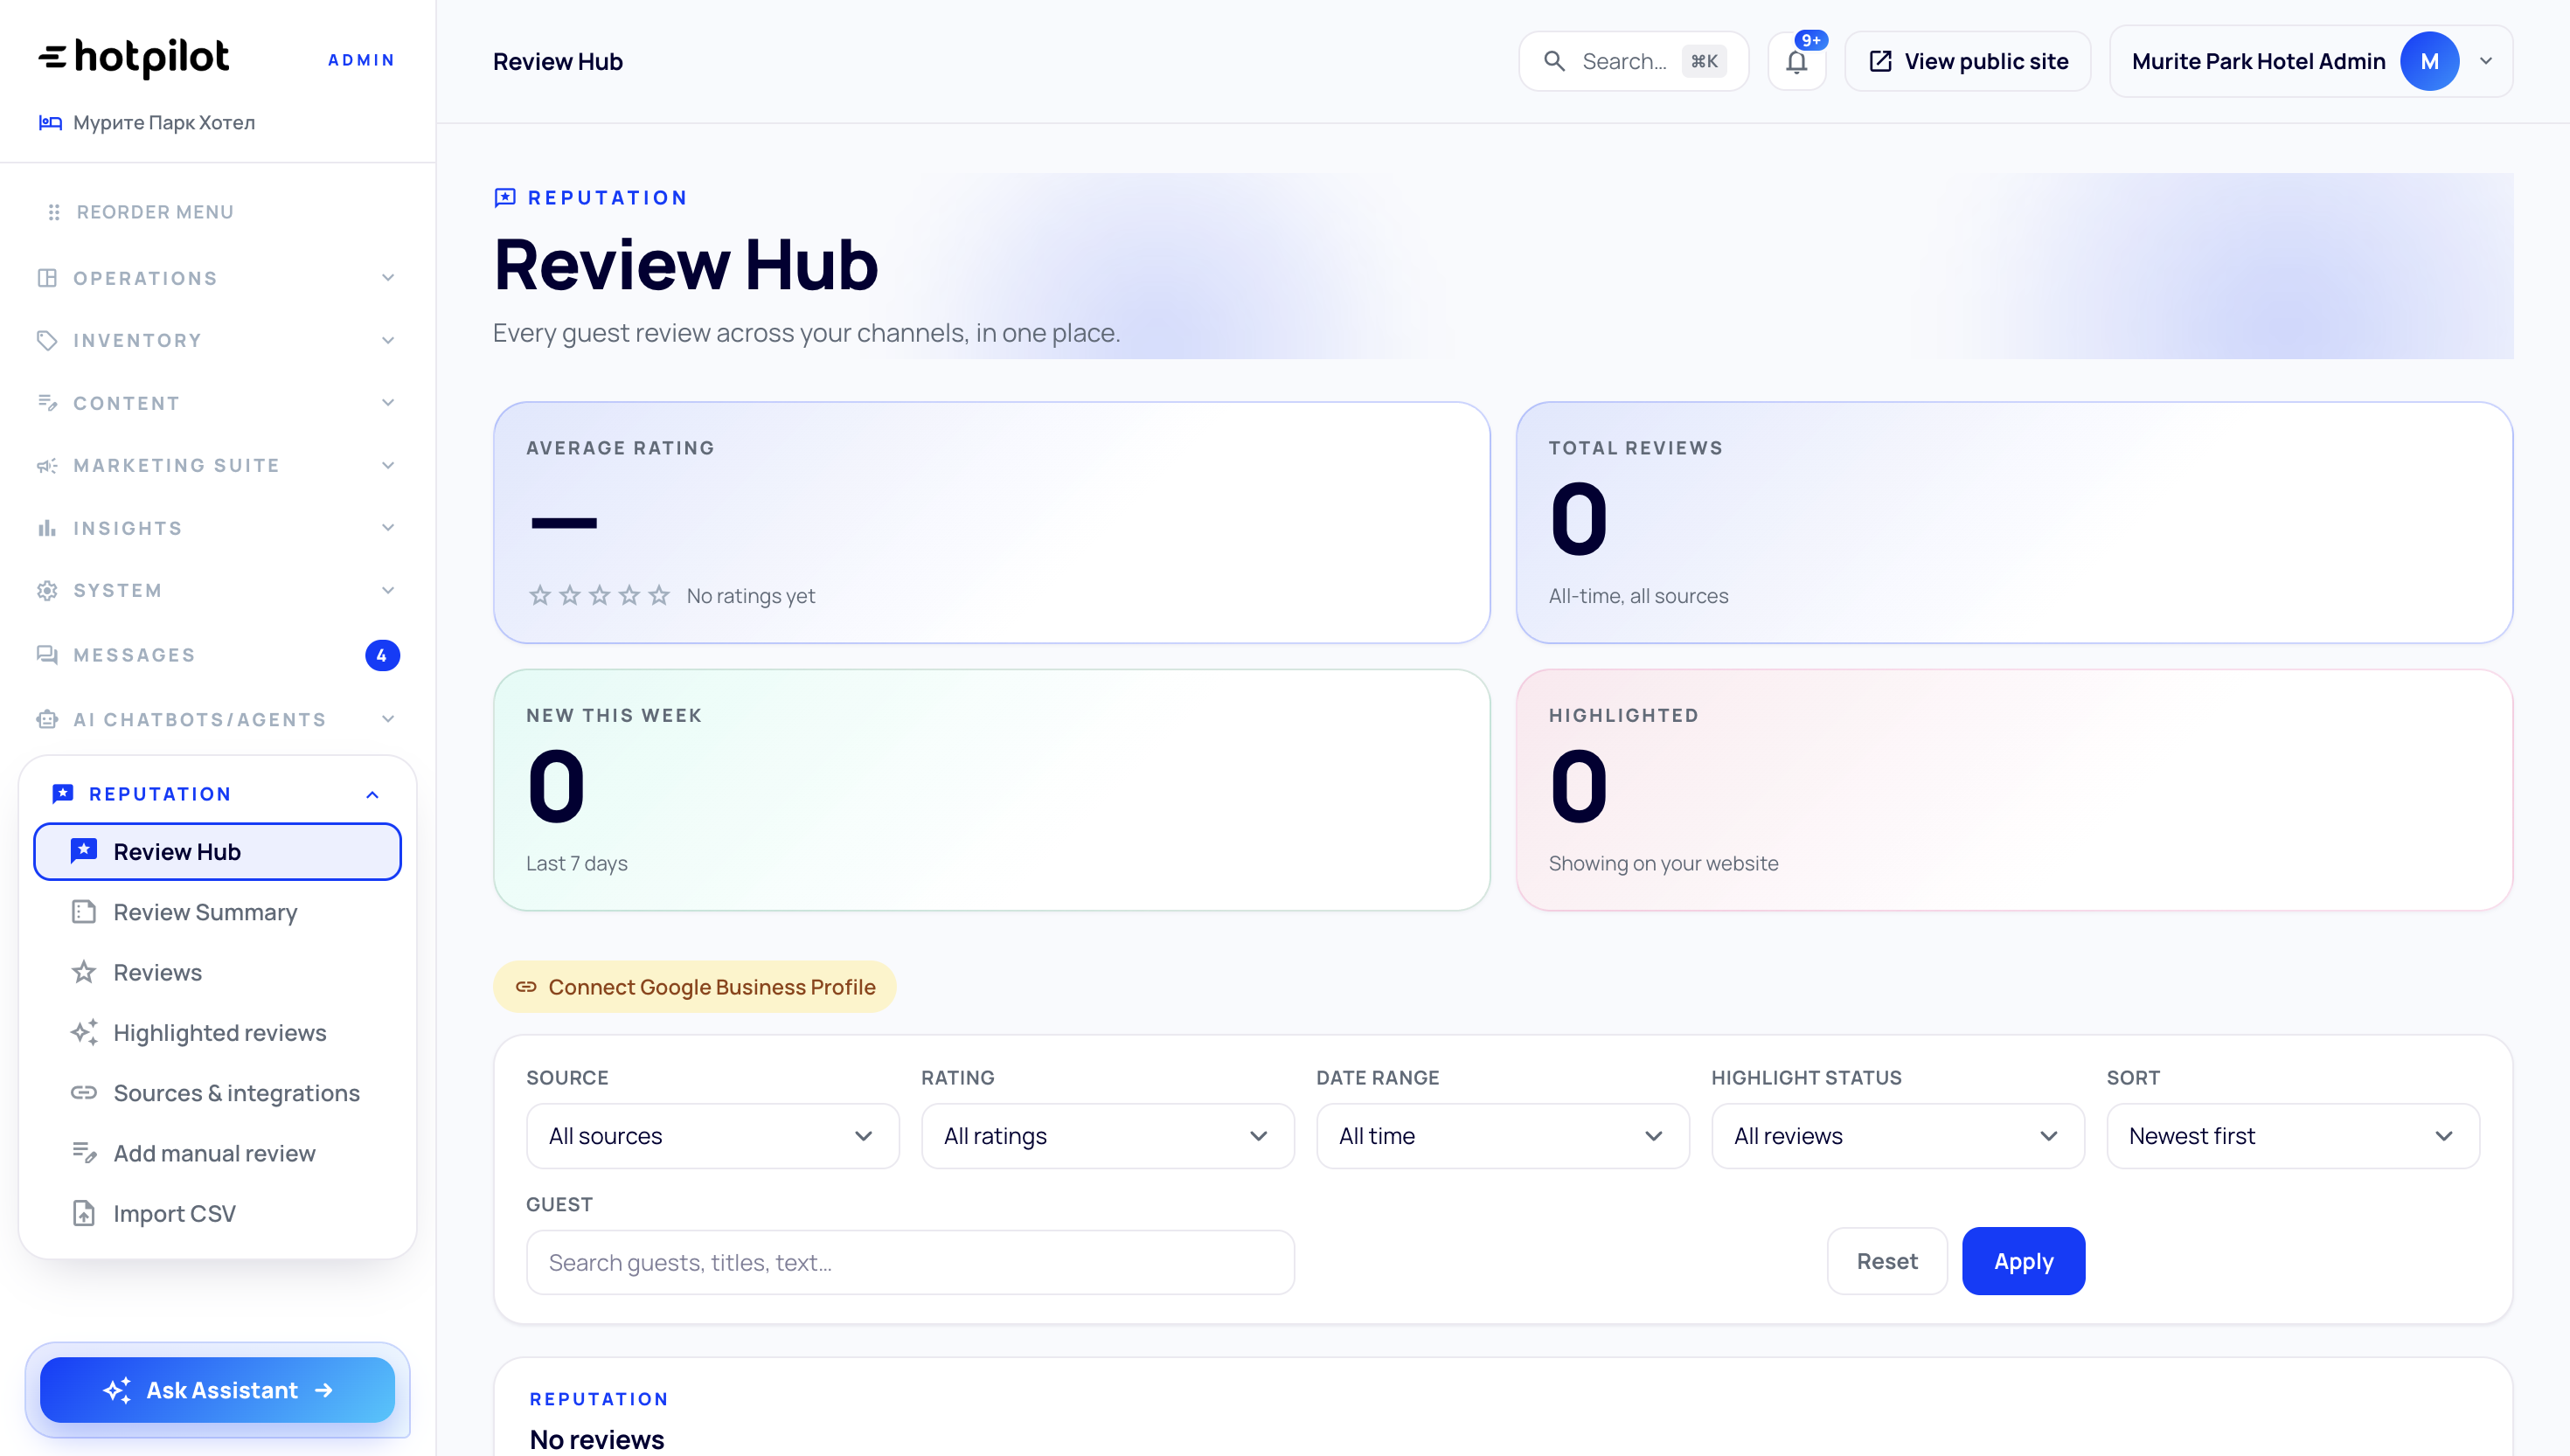The image size is (2570, 1456).
Task: Click the search magnifier icon
Action: click(x=1554, y=61)
